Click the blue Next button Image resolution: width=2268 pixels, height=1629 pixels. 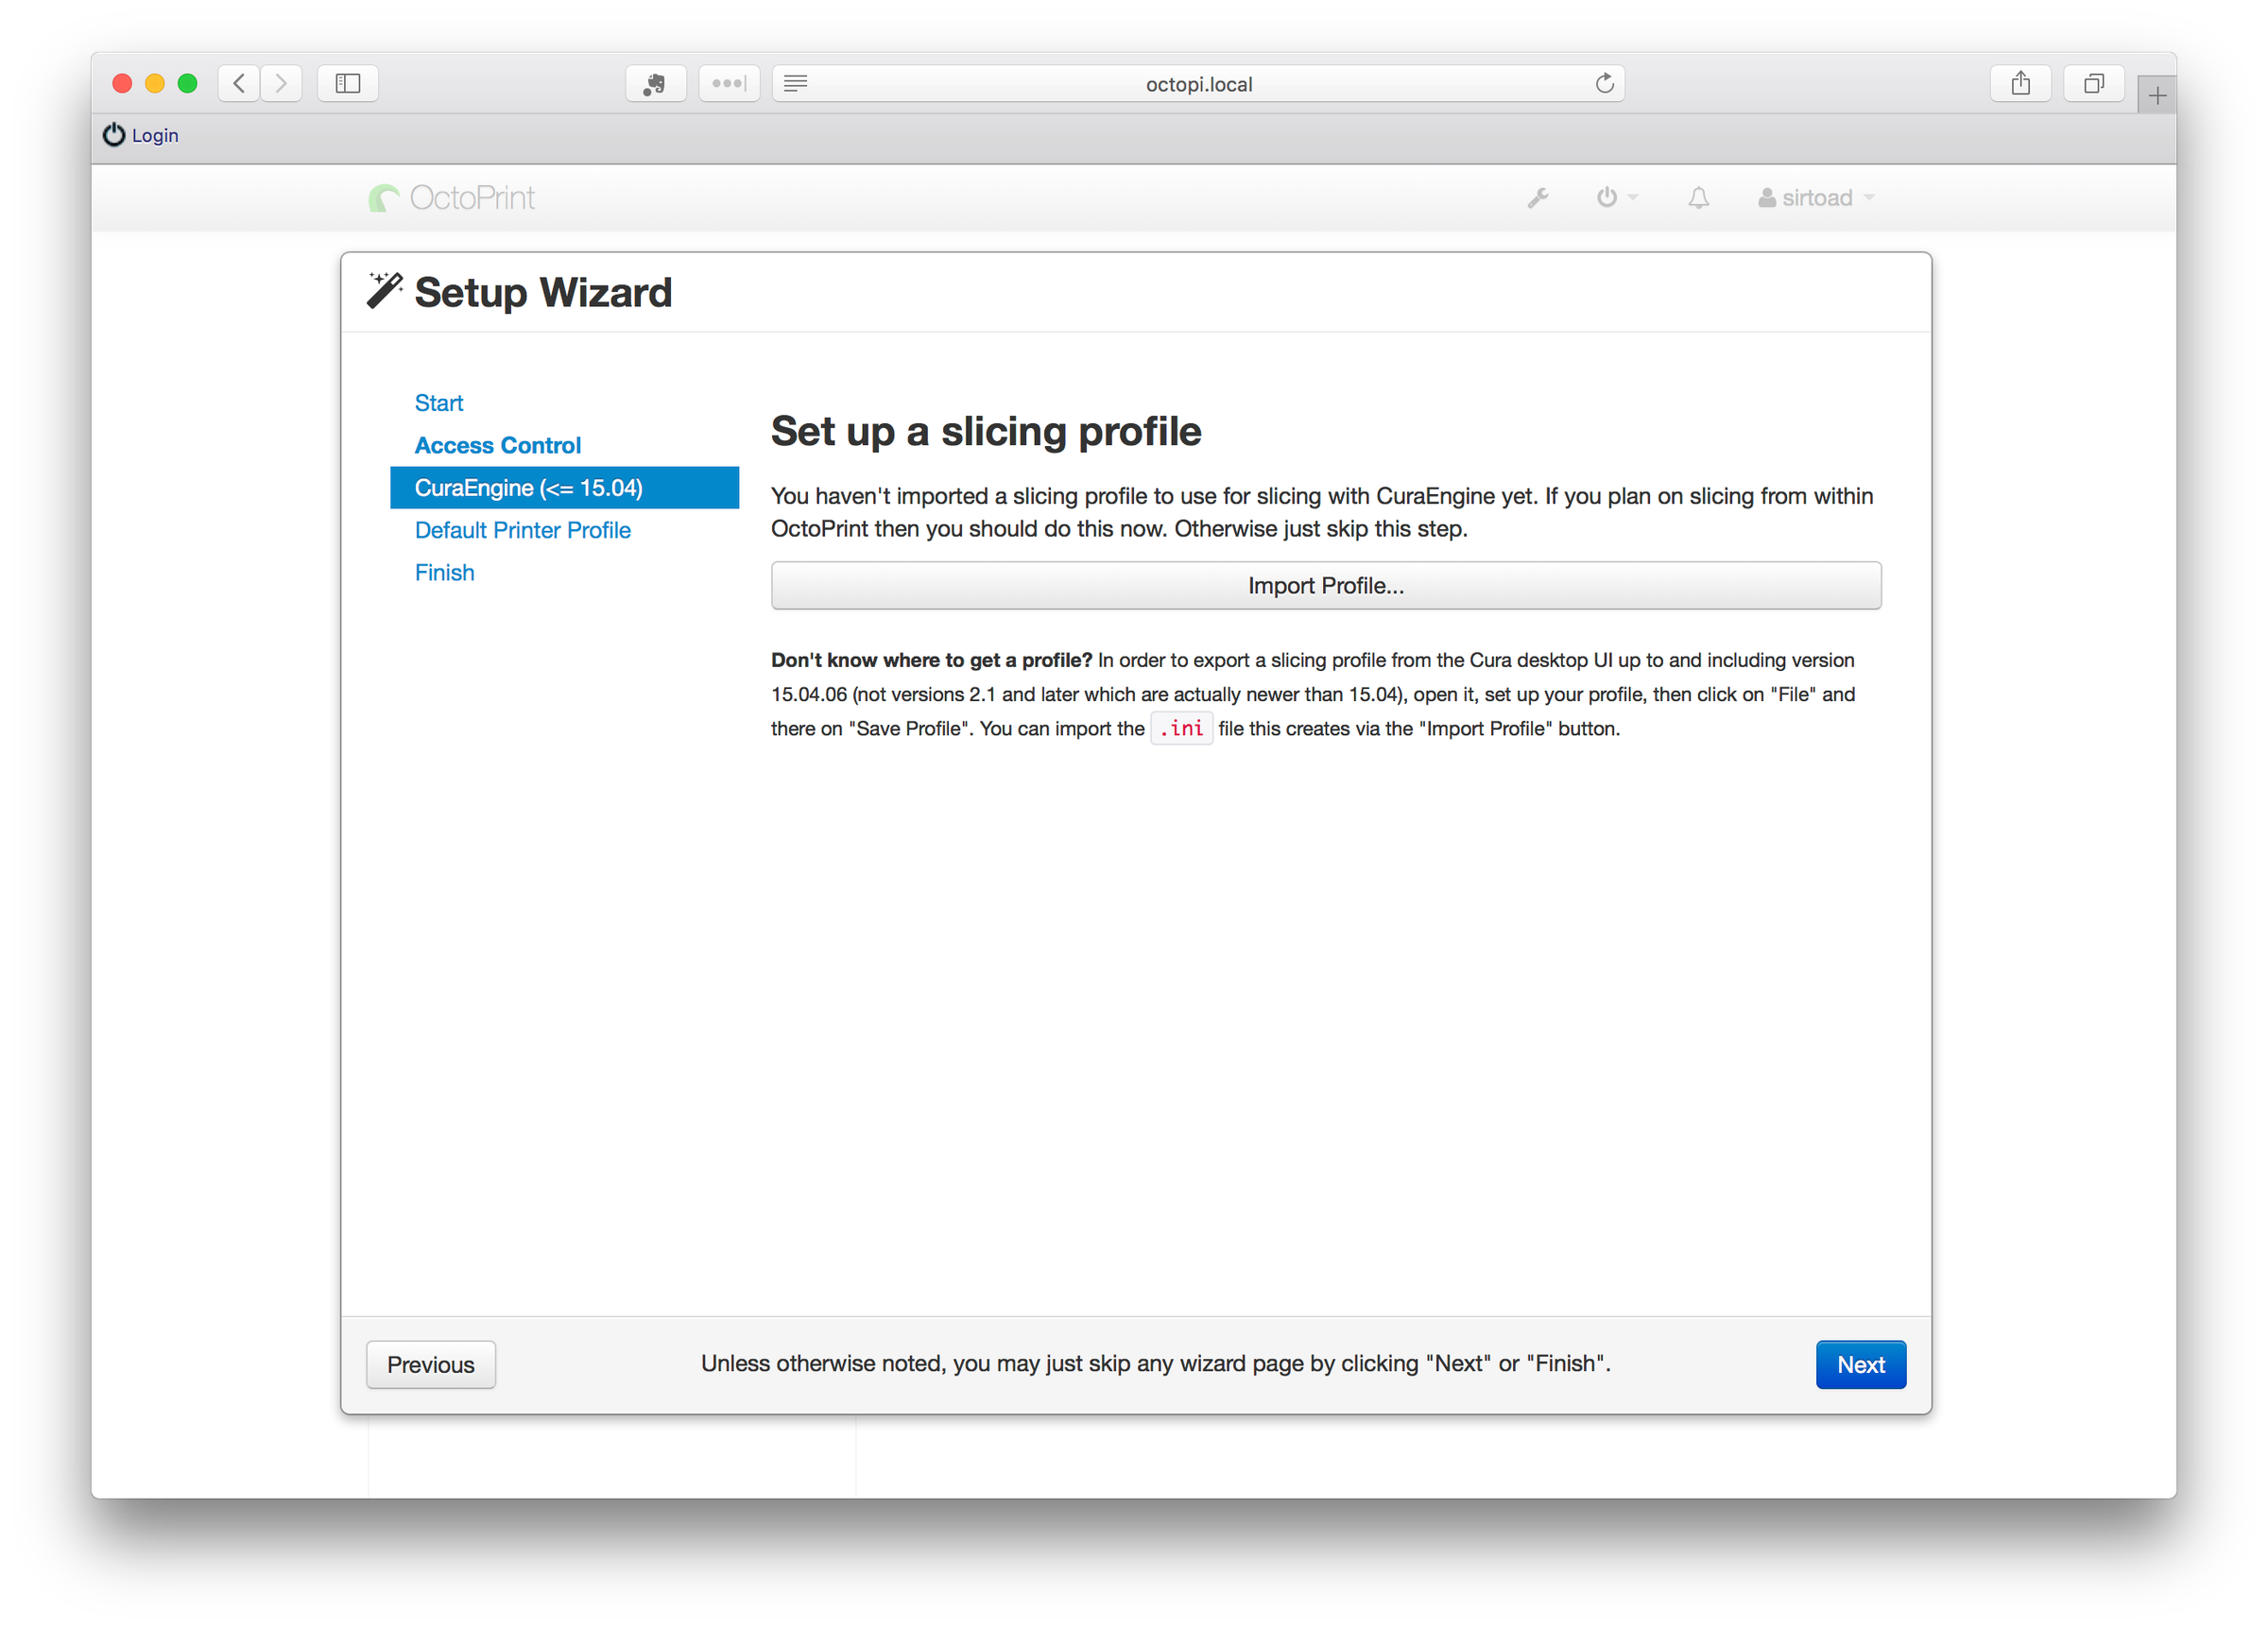click(1860, 1364)
